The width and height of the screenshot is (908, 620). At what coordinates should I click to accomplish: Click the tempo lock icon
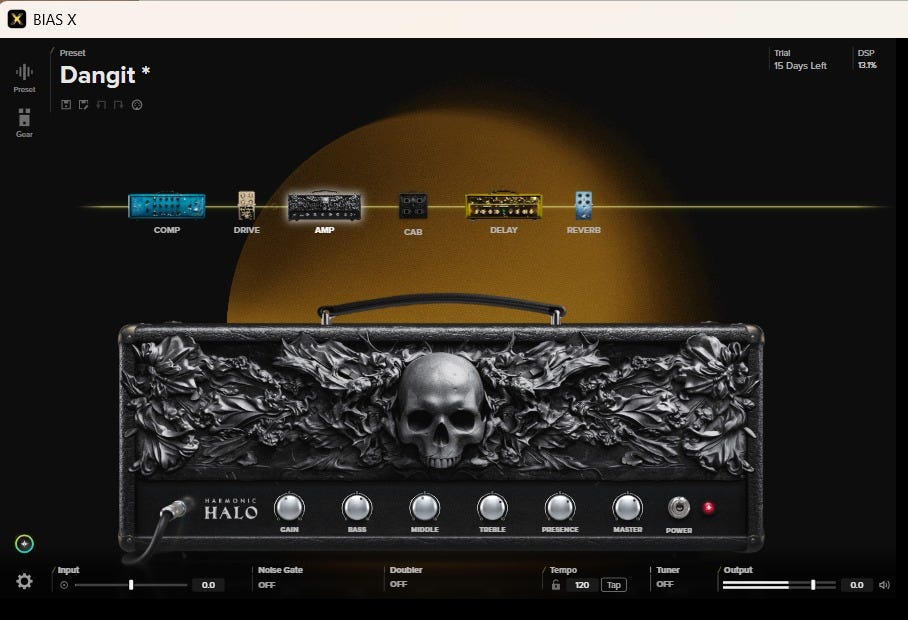click(x=556, y=585)
